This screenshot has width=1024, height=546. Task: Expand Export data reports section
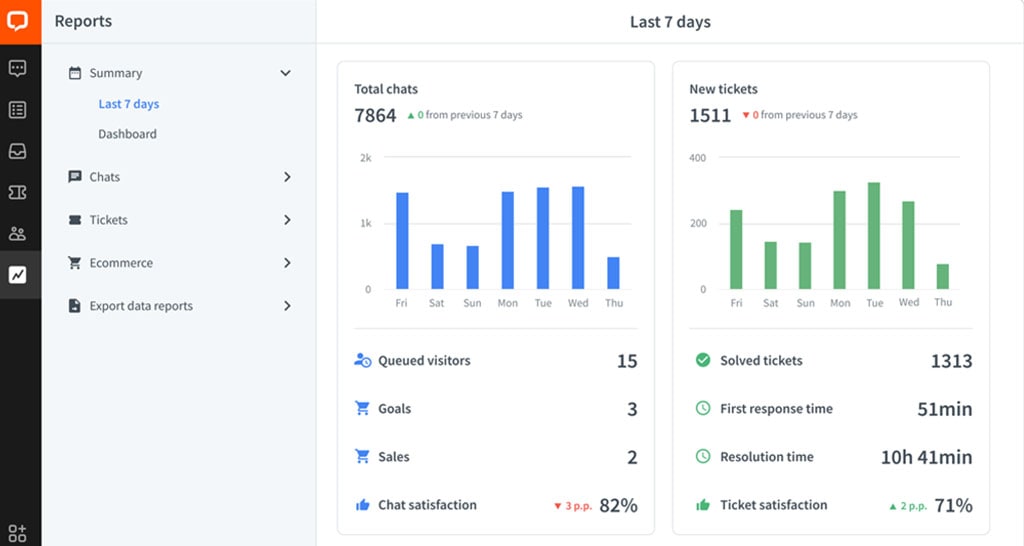pyautogui.click(x=287, y=306)
